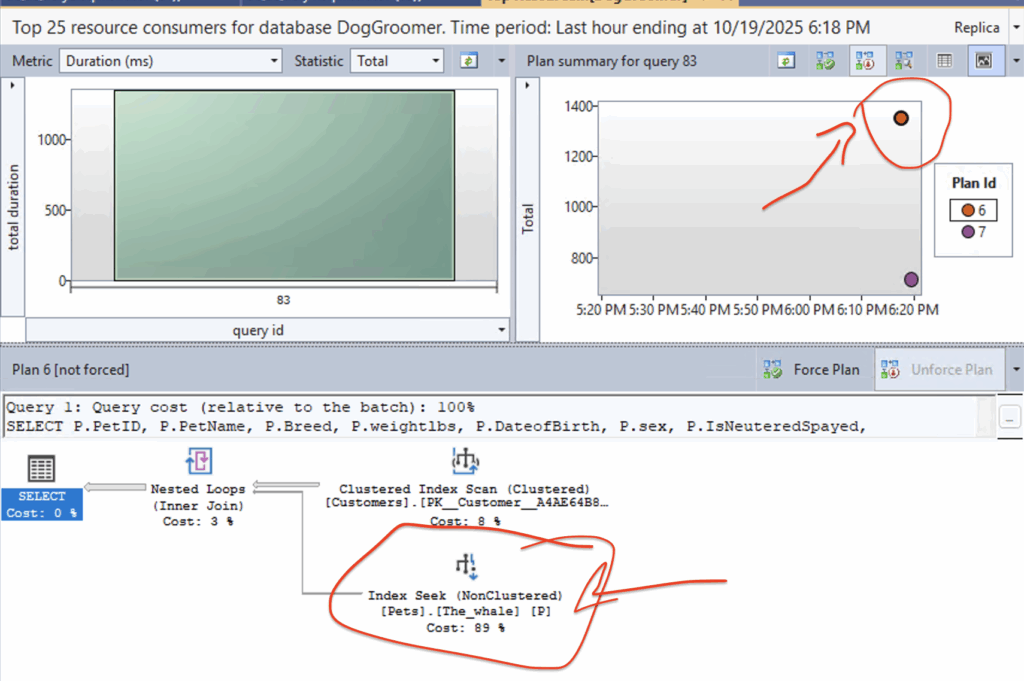1024x681 pixels.
Task: Click the Force Plan button
Action: click(812, 369)
